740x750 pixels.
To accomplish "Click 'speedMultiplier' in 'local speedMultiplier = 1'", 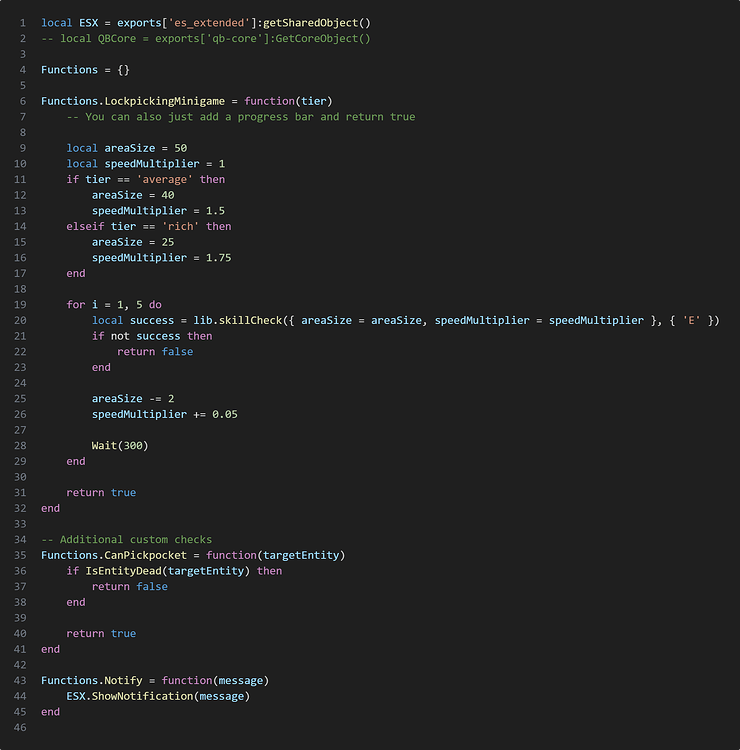I will (x=152, y=164).
